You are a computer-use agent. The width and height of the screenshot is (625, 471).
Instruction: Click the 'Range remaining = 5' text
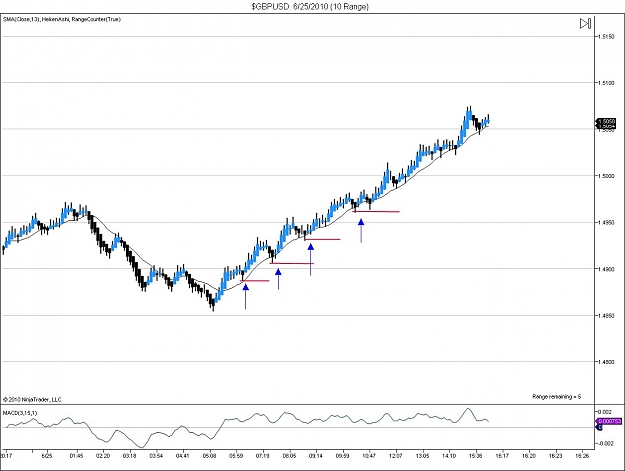click(x=556, y=396)
